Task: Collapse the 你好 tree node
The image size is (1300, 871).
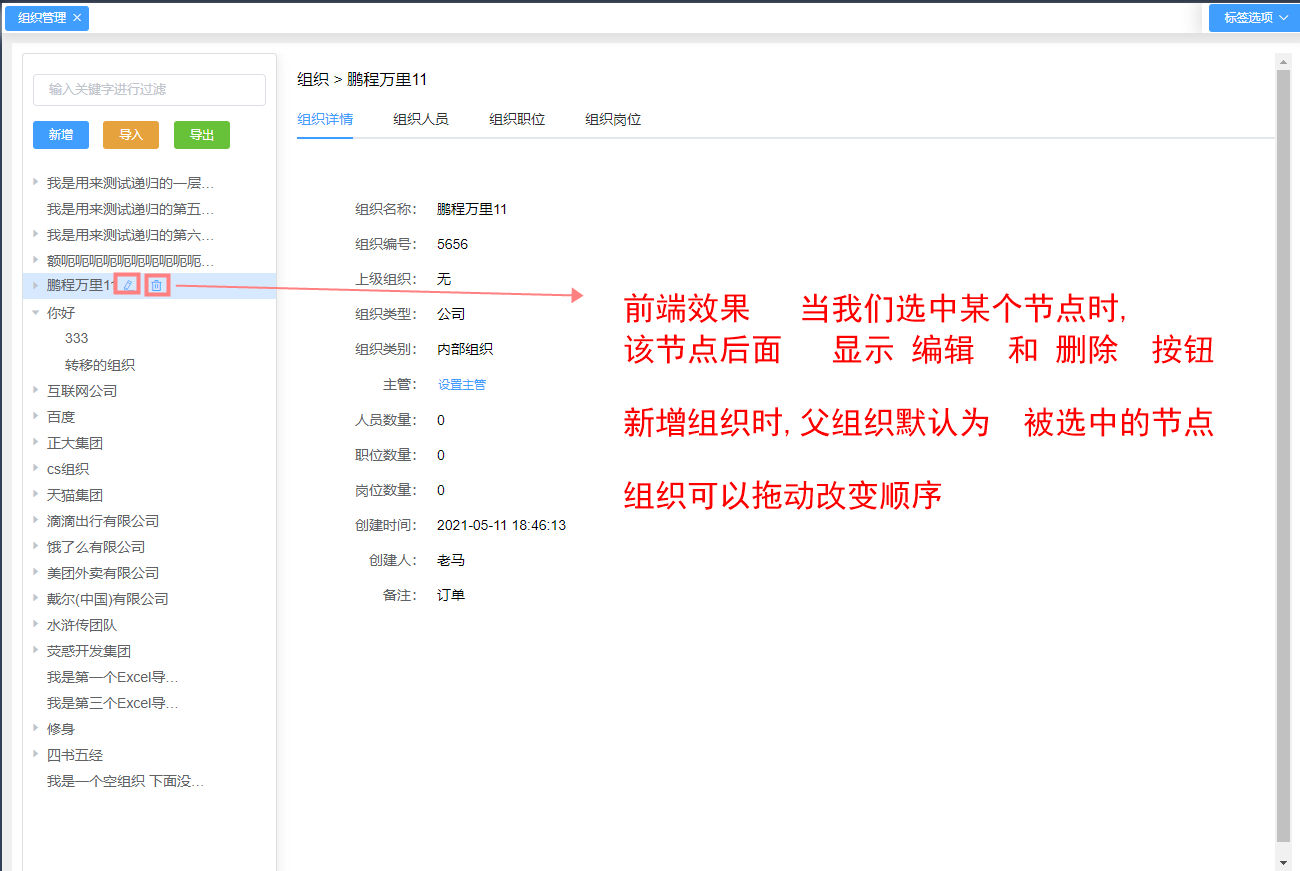Action: (35, 312)
